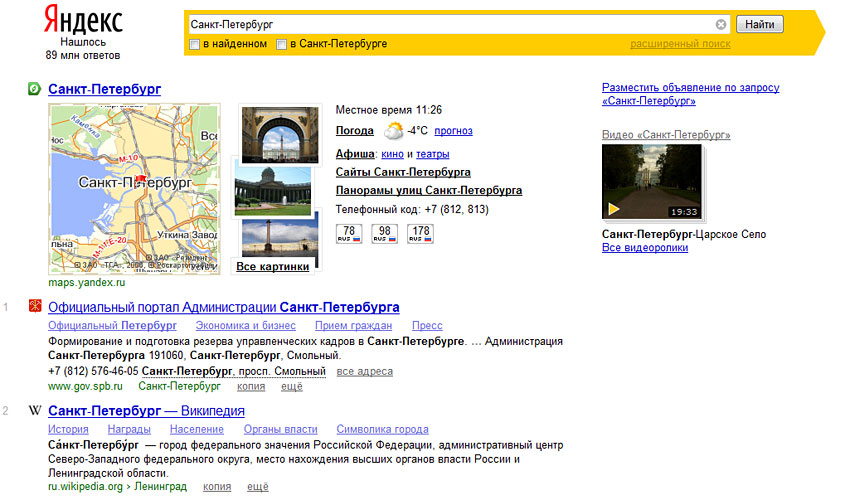Open the 'История' sitelink
The height and width of the screenshot is (500, 845).
pyautogui.click(x=68, y=429)
